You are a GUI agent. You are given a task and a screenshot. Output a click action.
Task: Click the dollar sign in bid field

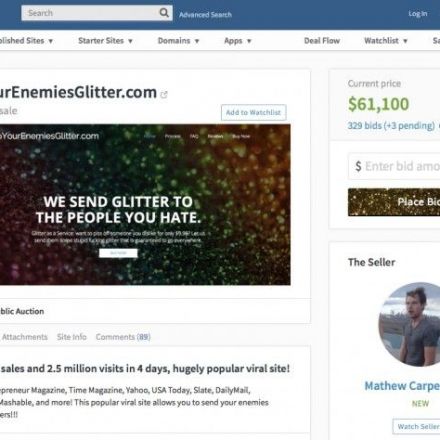(358, 166)
